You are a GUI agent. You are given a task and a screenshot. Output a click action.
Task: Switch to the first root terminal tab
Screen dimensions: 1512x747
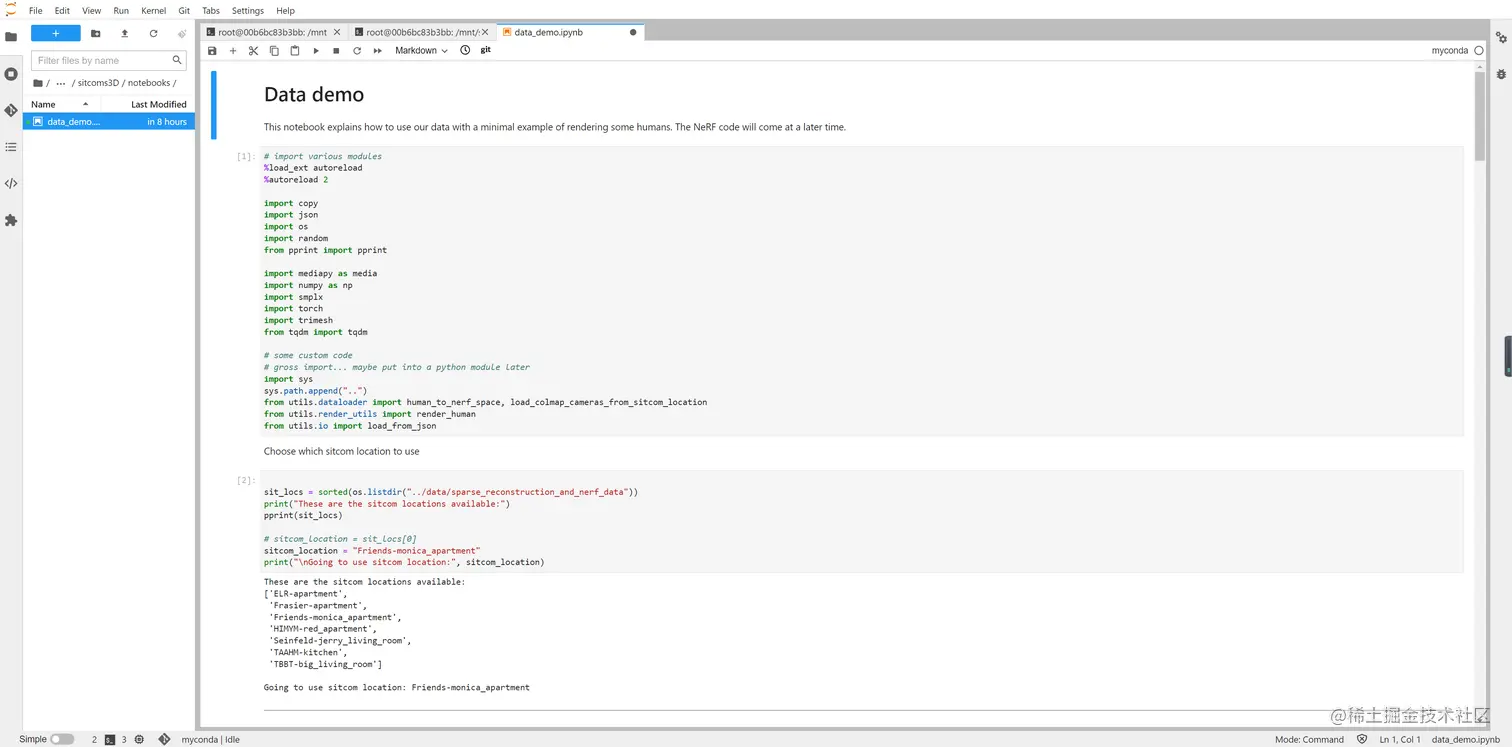[273, 32]
